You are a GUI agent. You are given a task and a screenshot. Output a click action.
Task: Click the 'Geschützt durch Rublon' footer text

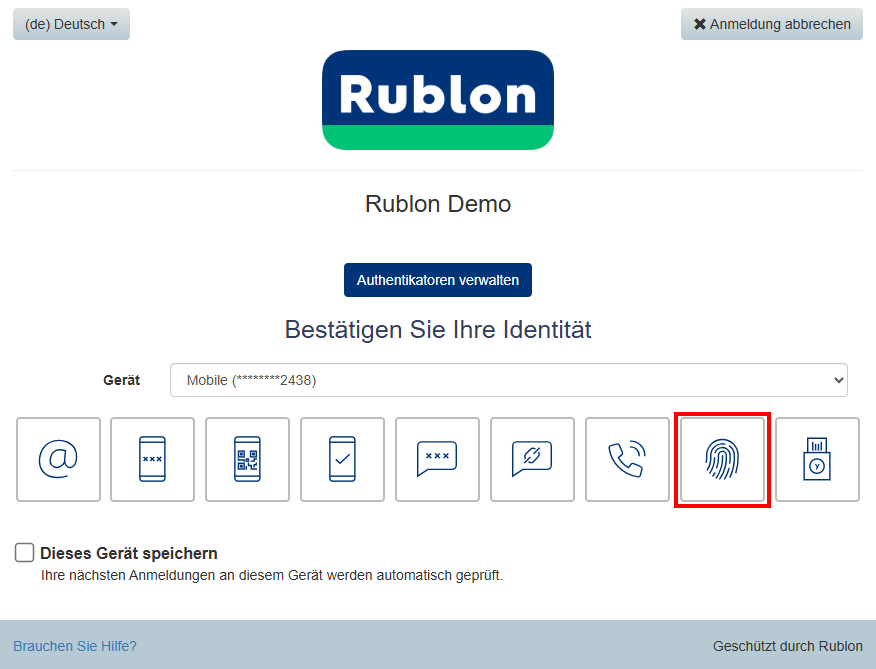pyautogui.click(x=787, y=646)
